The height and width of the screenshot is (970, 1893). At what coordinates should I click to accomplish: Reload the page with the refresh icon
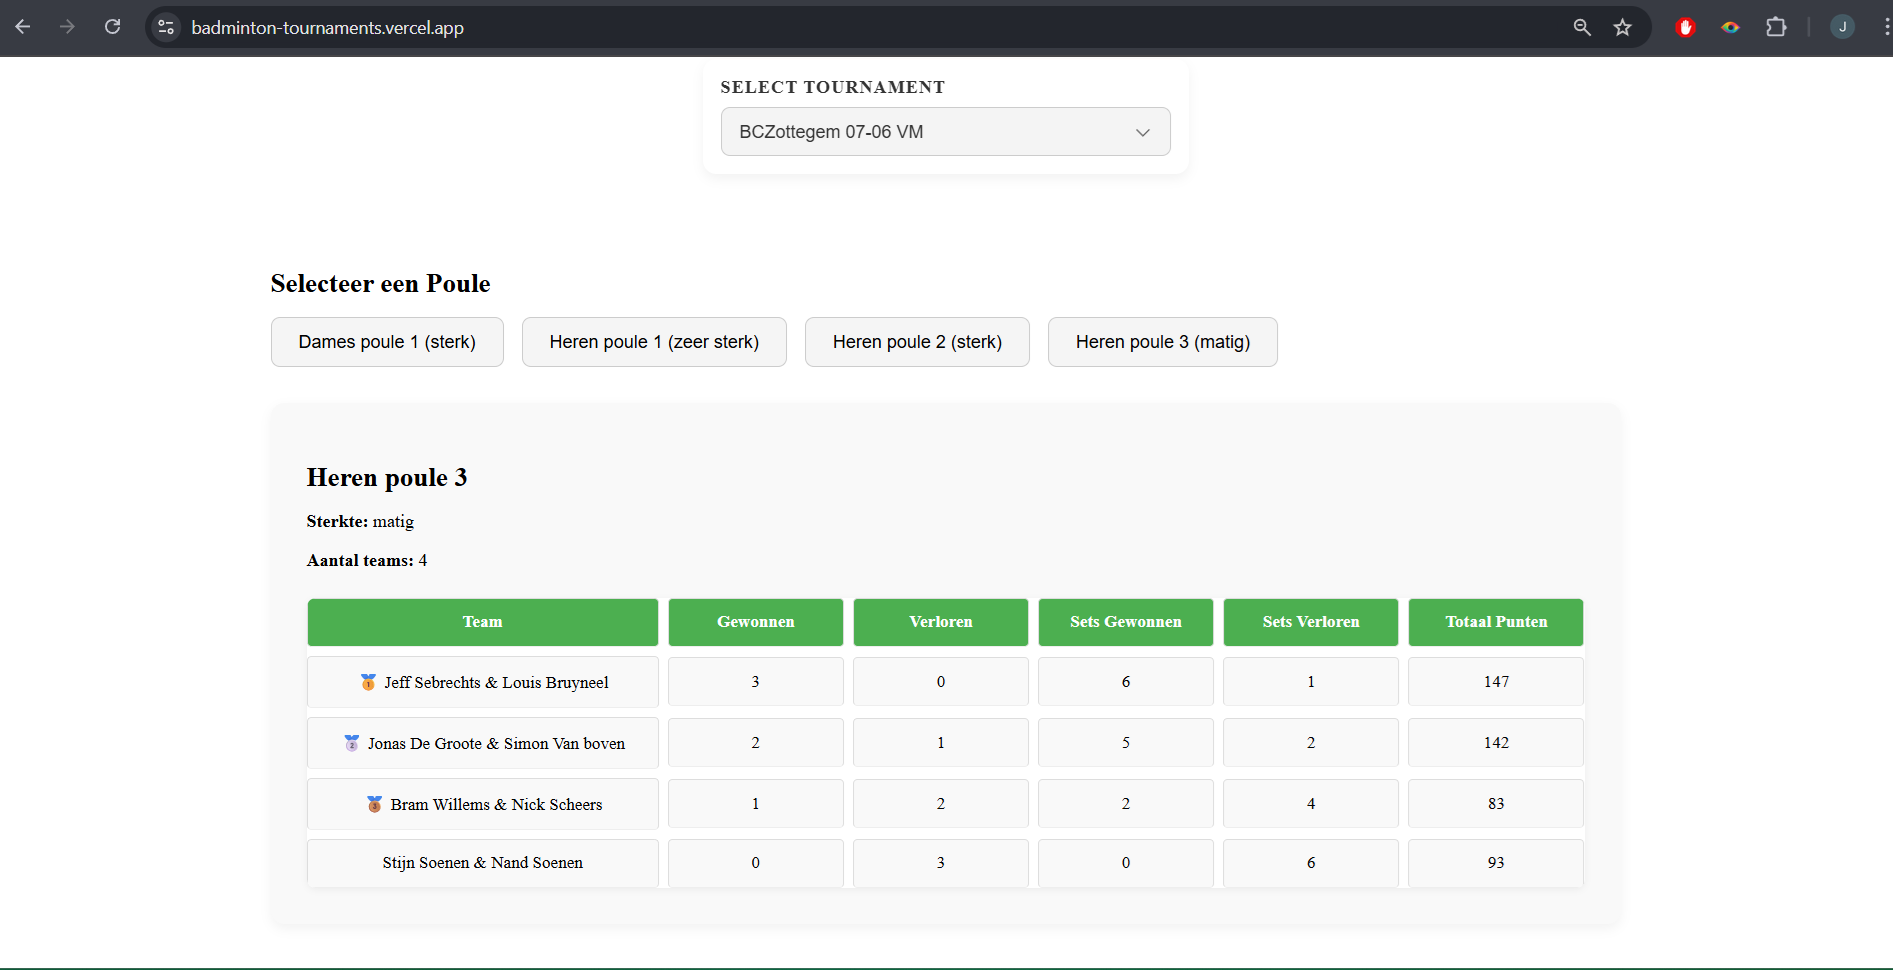(113, 27)
